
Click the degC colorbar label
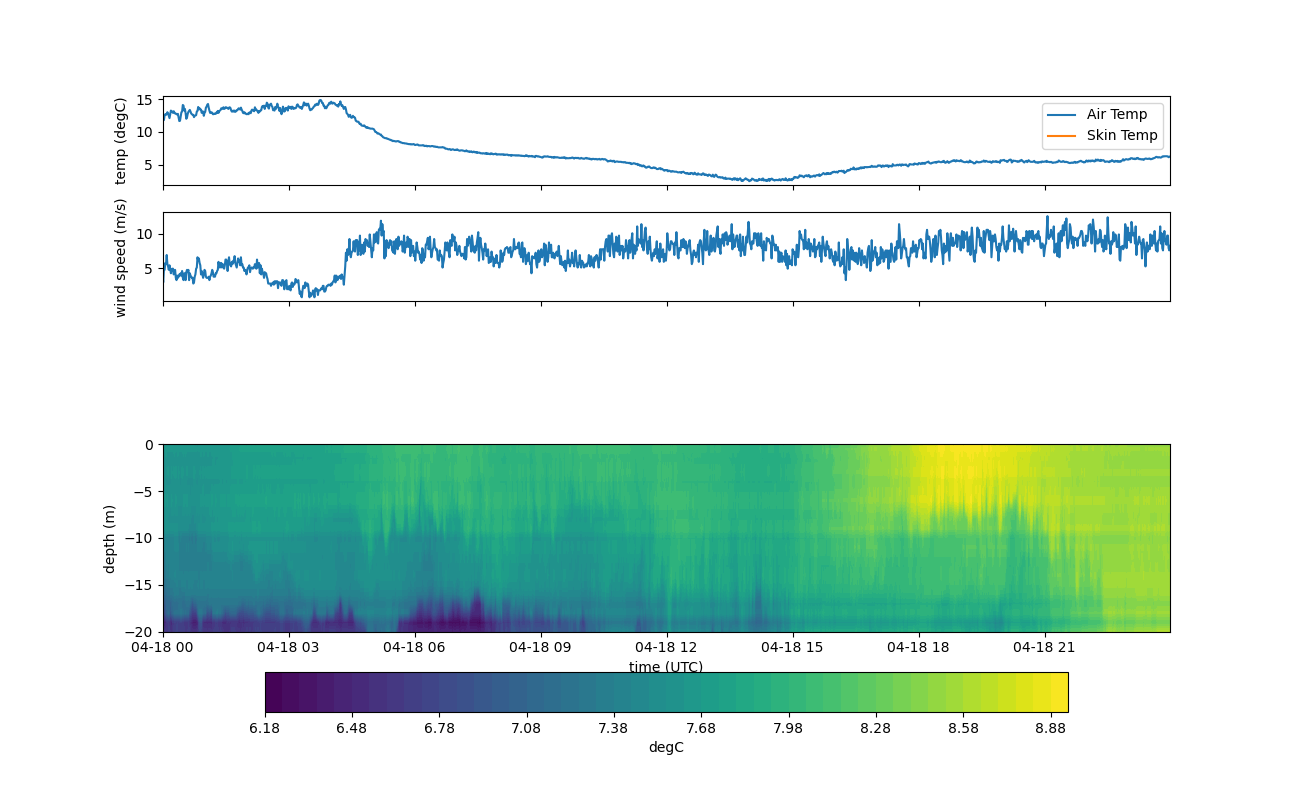pyautogui.click(x=666, y=747)
